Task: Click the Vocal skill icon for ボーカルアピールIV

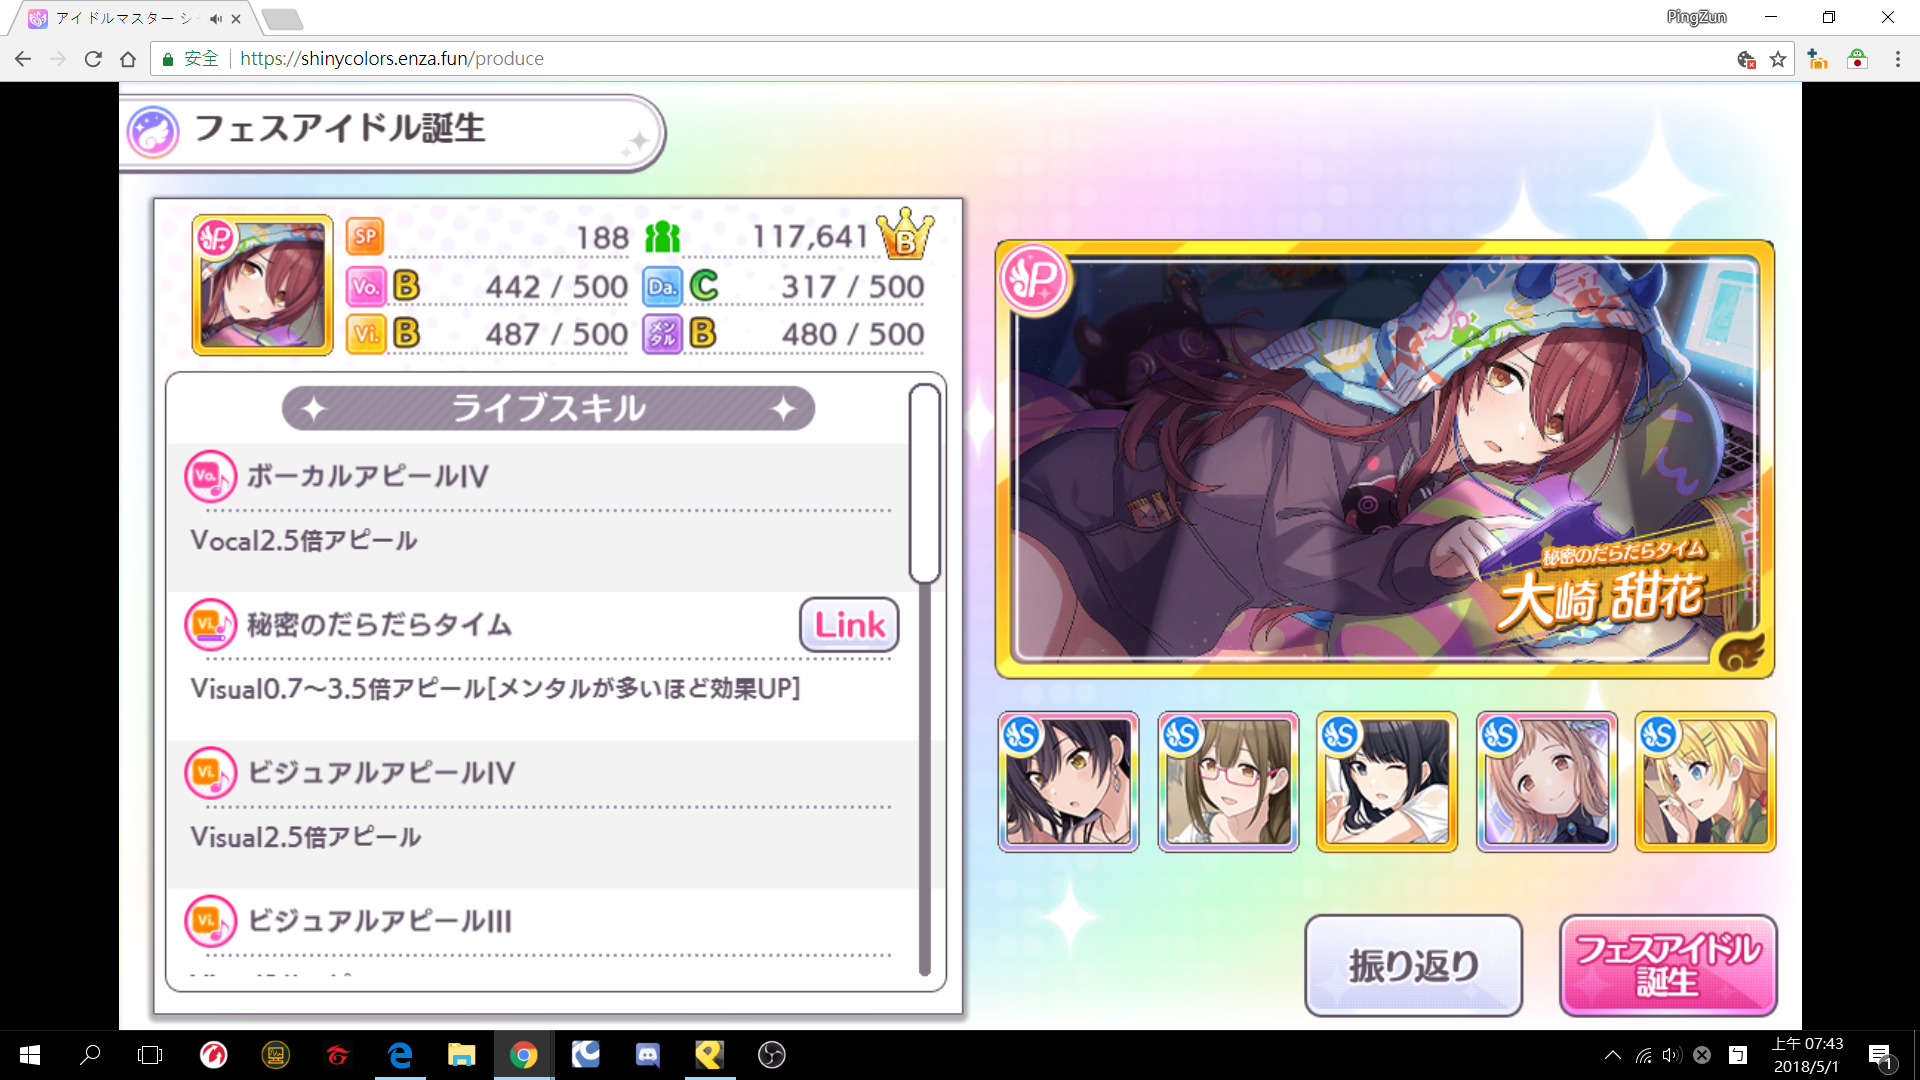Action: pyautogui.click(x=211, y=476)
